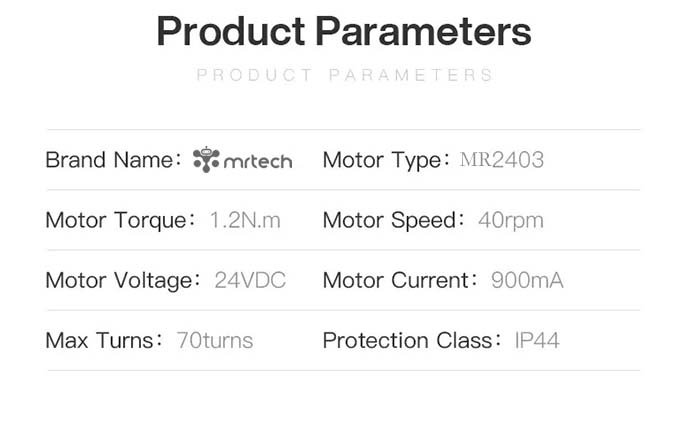Image resolution: width=700 pixels, height=424 pixels.
Task: Click the Brand Name label
Action: coord(113,160)
